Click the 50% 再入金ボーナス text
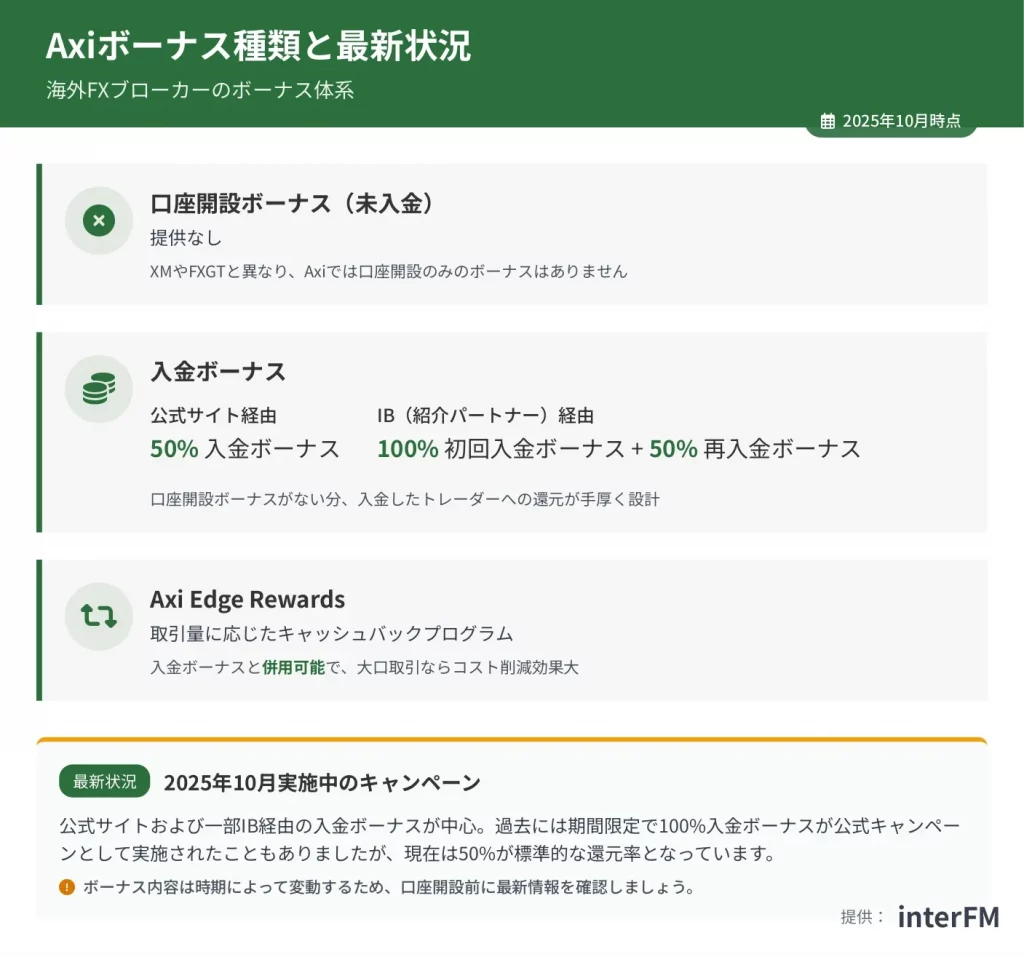 tap(755, 449)
